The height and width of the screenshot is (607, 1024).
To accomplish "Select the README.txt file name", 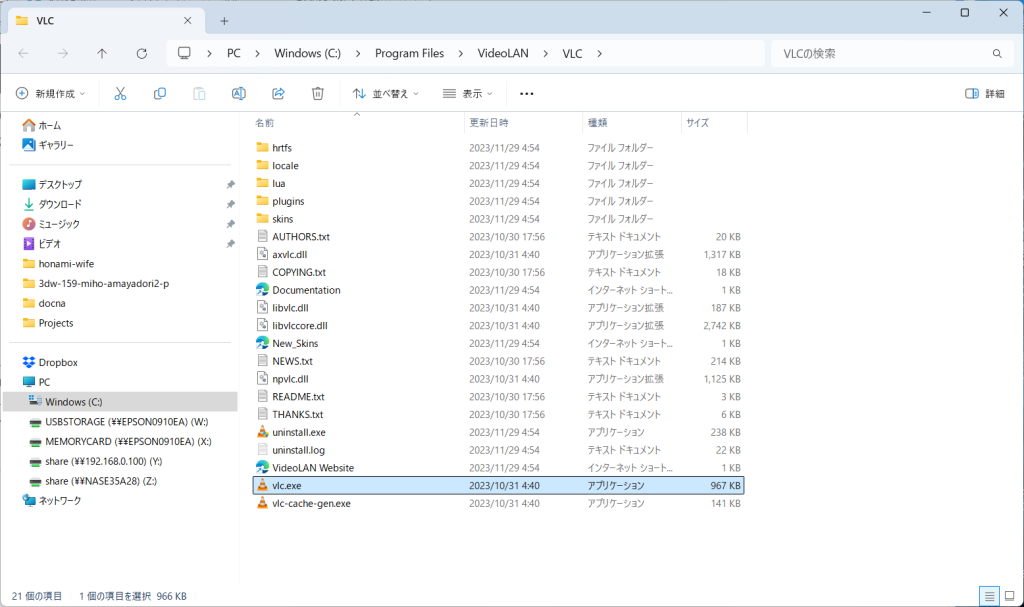I will pyautogui.click(x=298, y=397).
